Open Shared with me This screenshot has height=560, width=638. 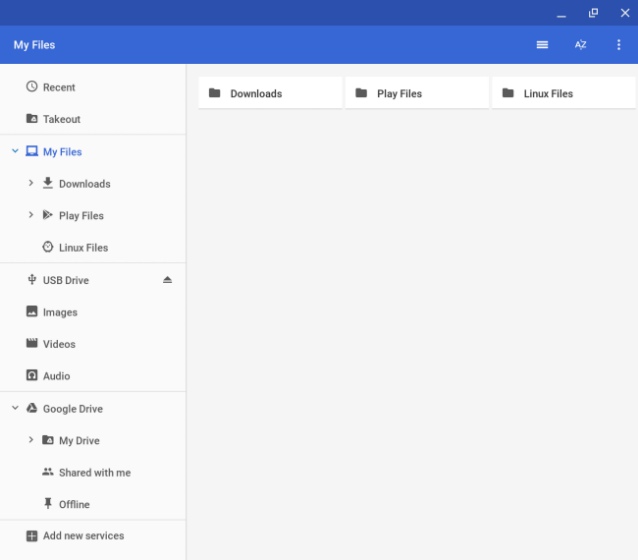click(93, 472)
